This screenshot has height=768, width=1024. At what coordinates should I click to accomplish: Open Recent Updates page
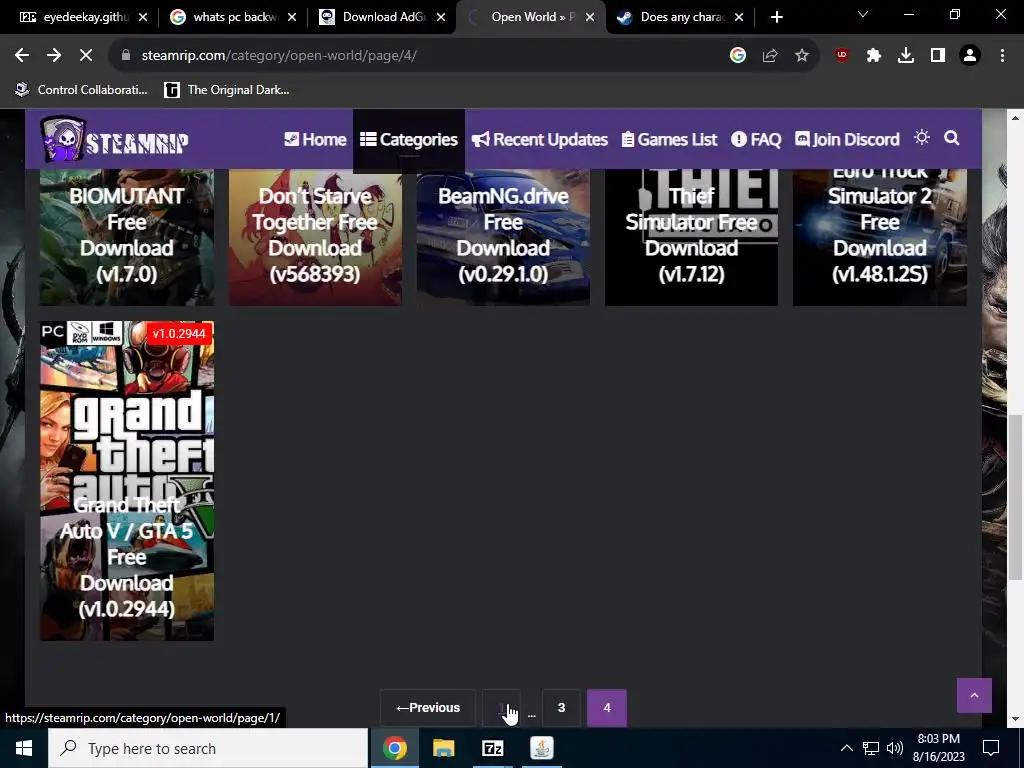539,139
